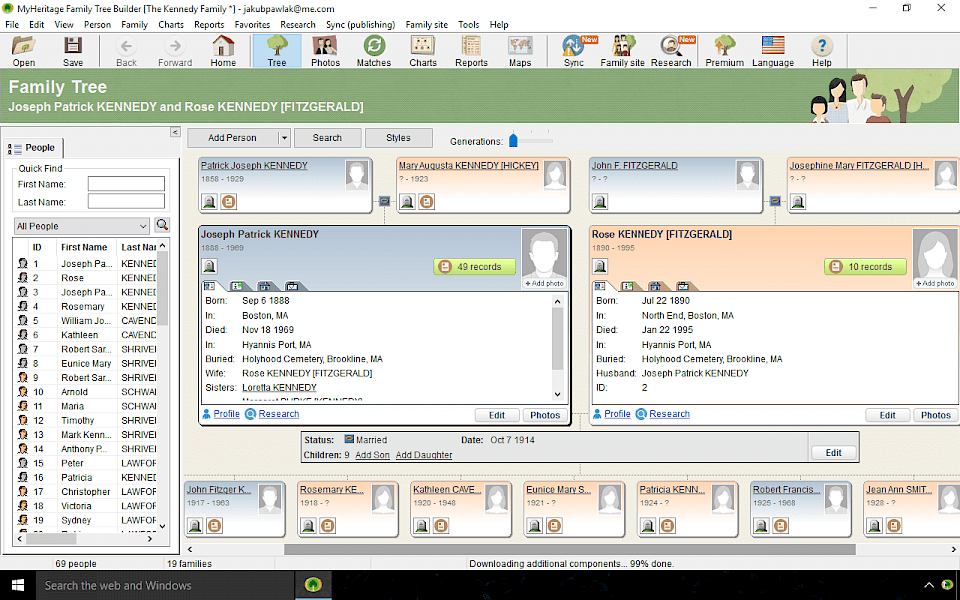The height and width of the screenshot is (600, 960).
Task: Click the Loretta KENNEDY sister link
Action: tap(279, 388)
